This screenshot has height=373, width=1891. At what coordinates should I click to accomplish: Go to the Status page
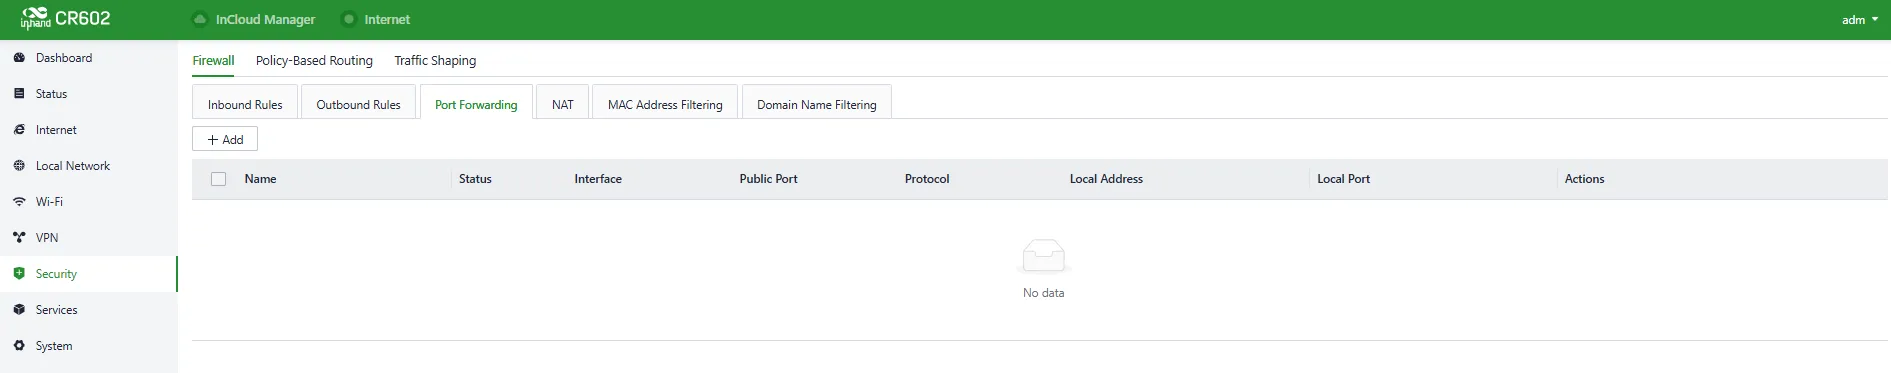pyautogui.click(x=89, y=94)
